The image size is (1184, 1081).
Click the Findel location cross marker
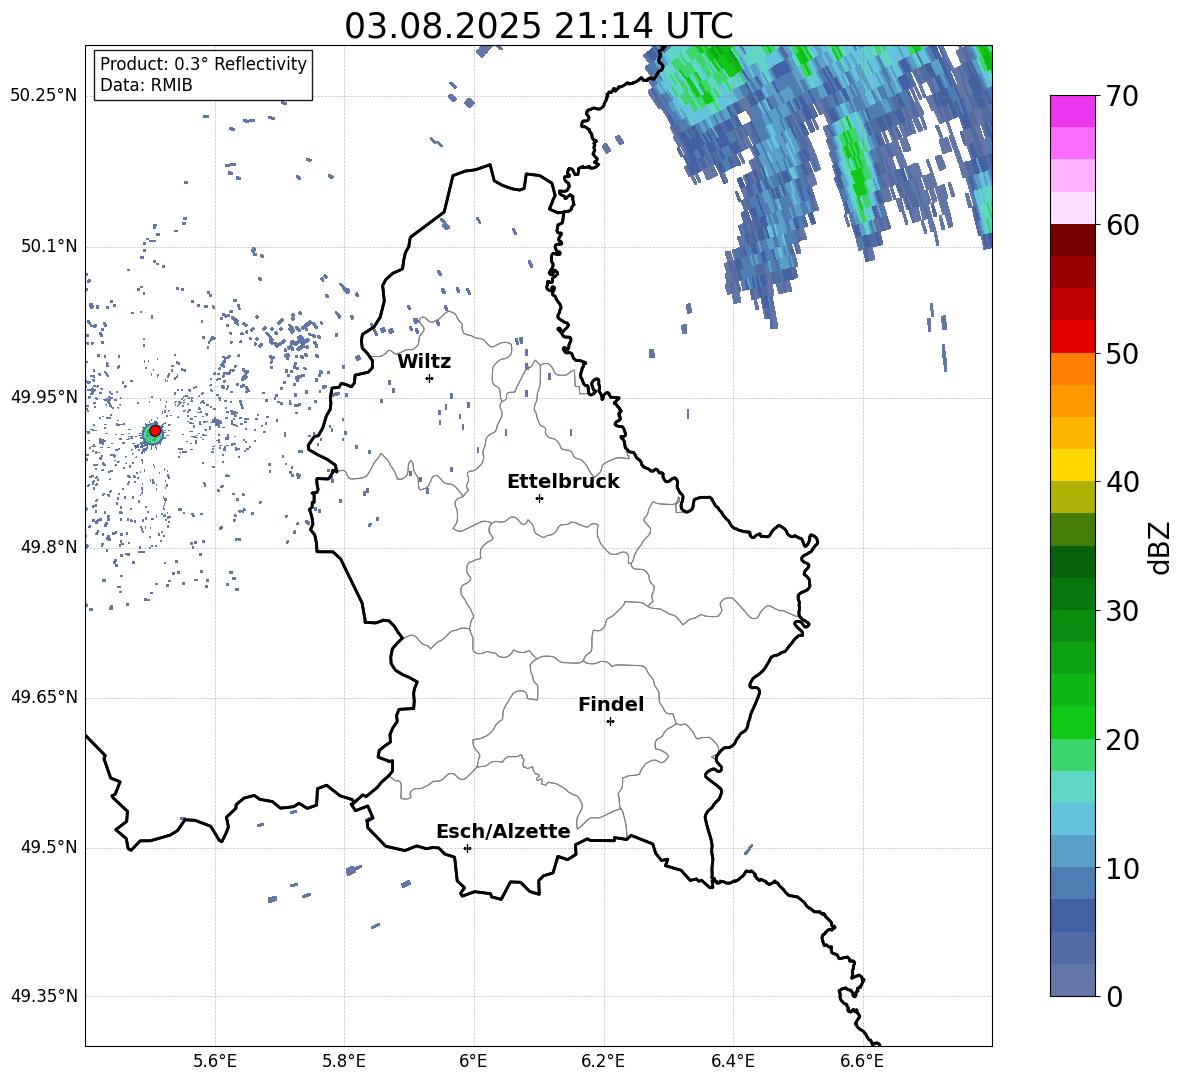[x=610, y=722]
